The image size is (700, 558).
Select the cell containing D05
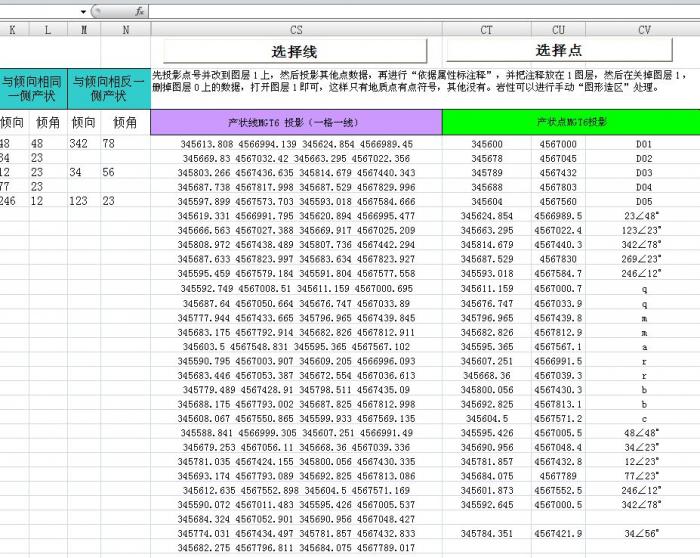tap(643, 201)
